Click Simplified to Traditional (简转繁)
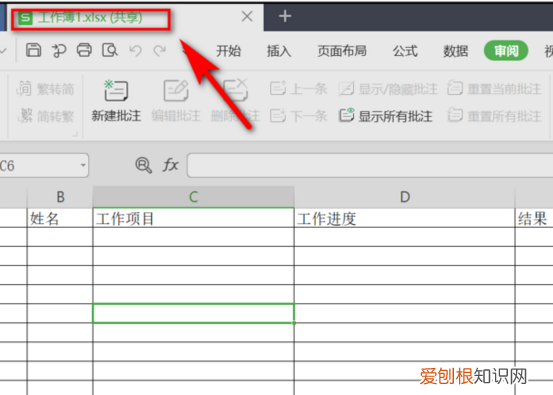The width and height of the screenshot is (553, 395). pyautogui.click(x=45, y=116)
